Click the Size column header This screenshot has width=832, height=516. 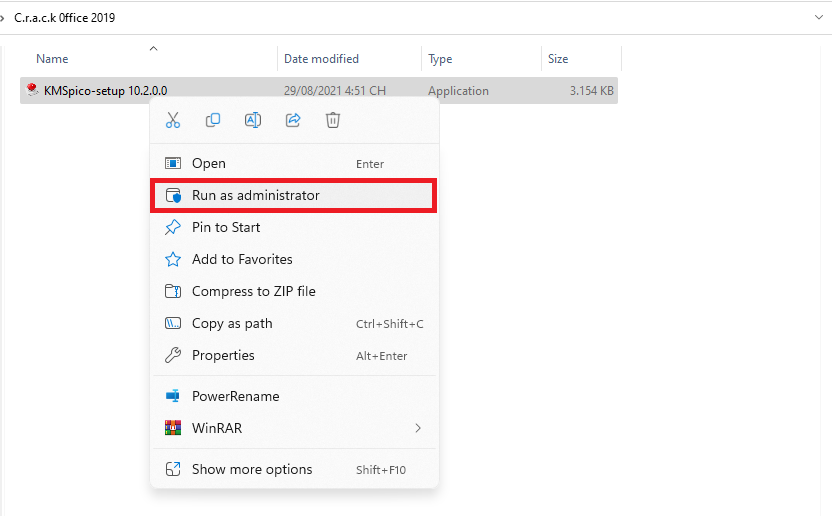tap(558, 59)
